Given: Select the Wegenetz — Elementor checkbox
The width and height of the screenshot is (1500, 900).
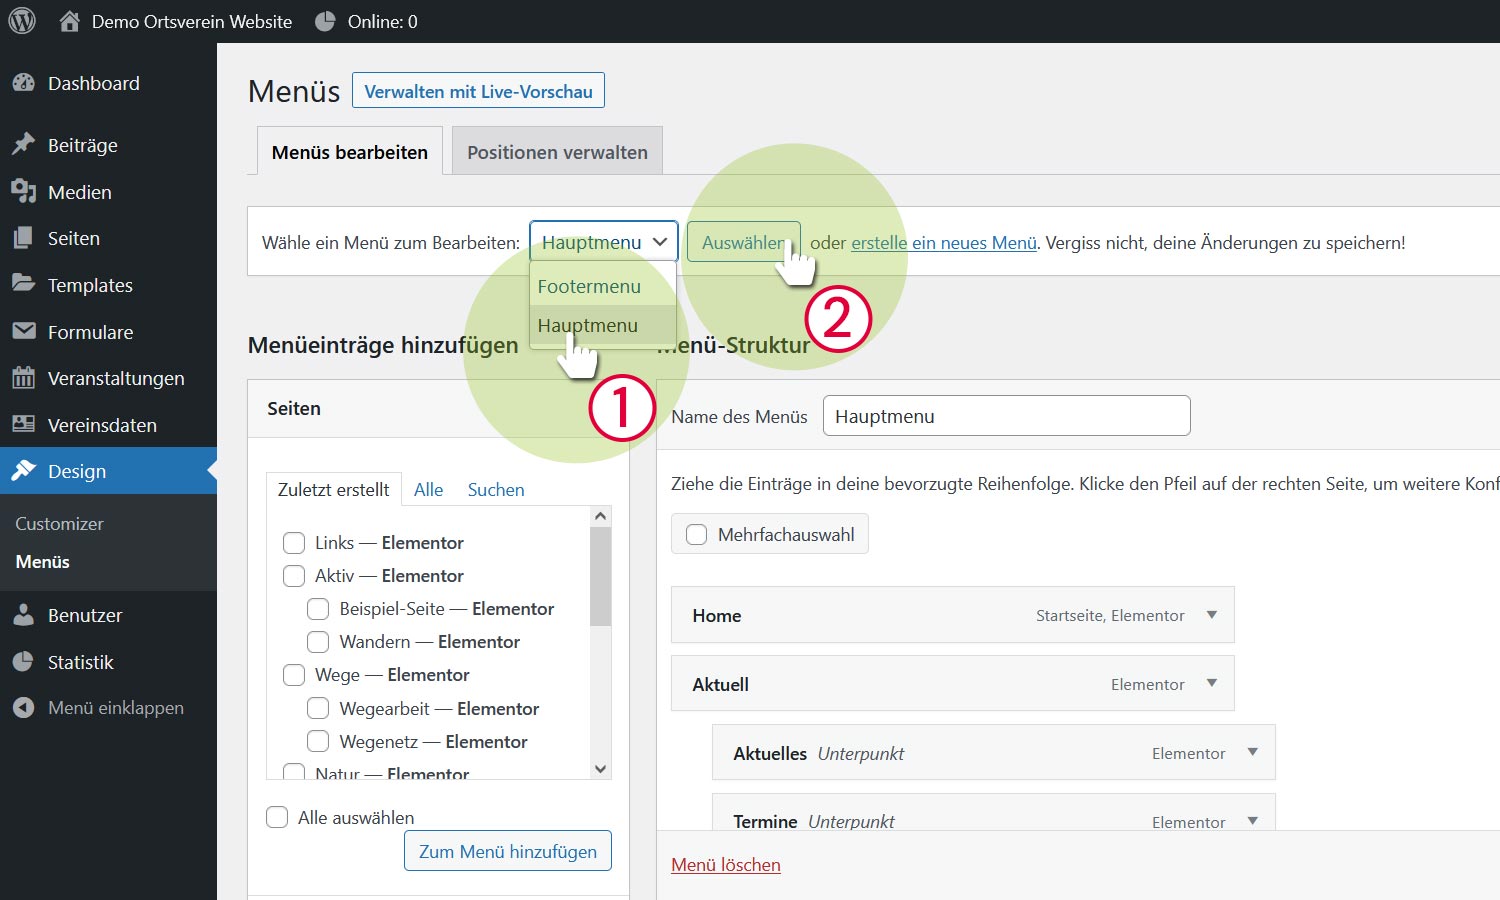Looking at the screenshot, I should (x=318, y=741).
